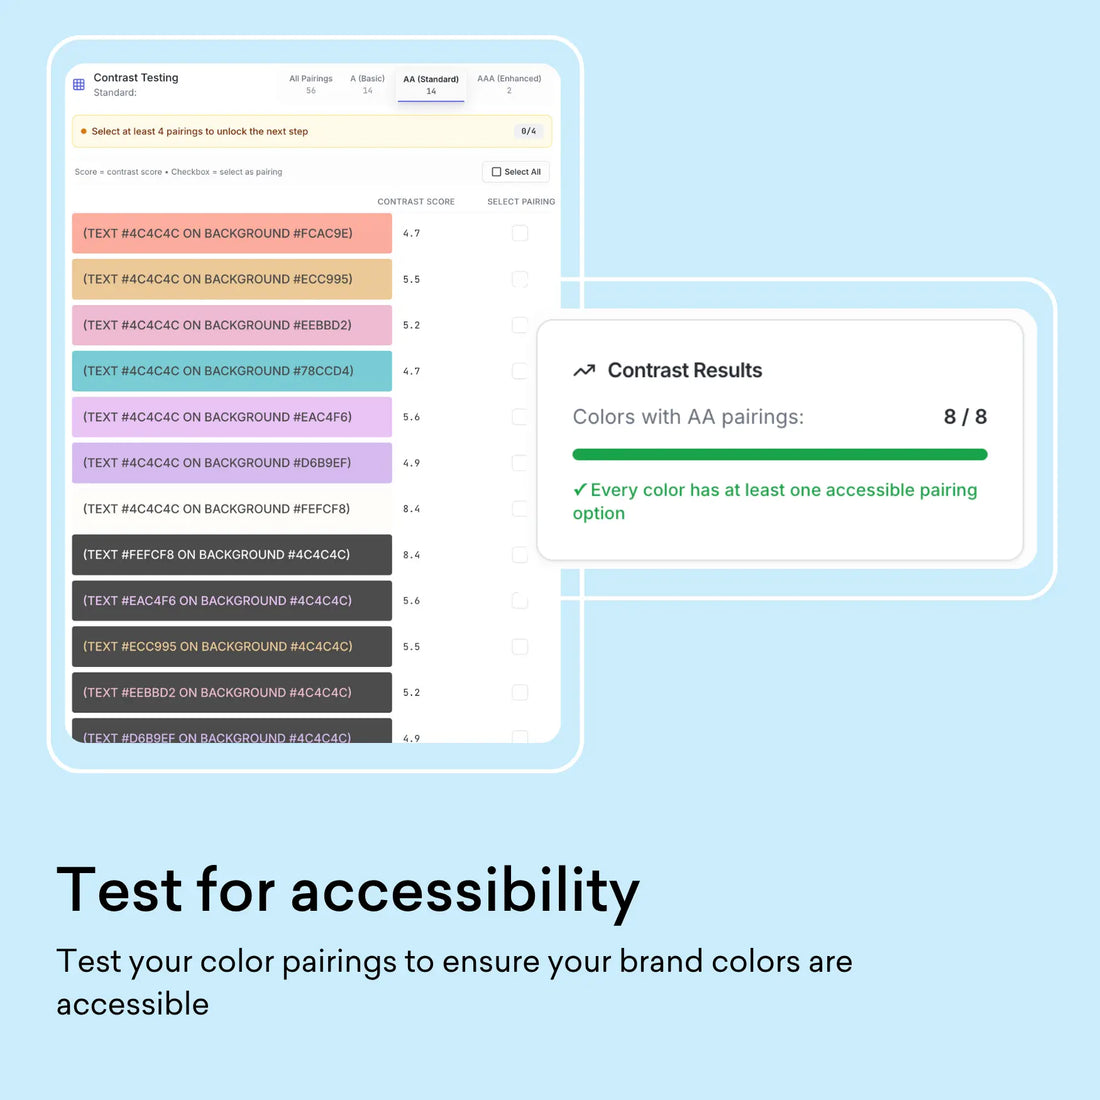Click the warning banner about selecting 4 pairings
Image resolution: width=1100 pixels, height=1100 pixels.
point(300,131)
